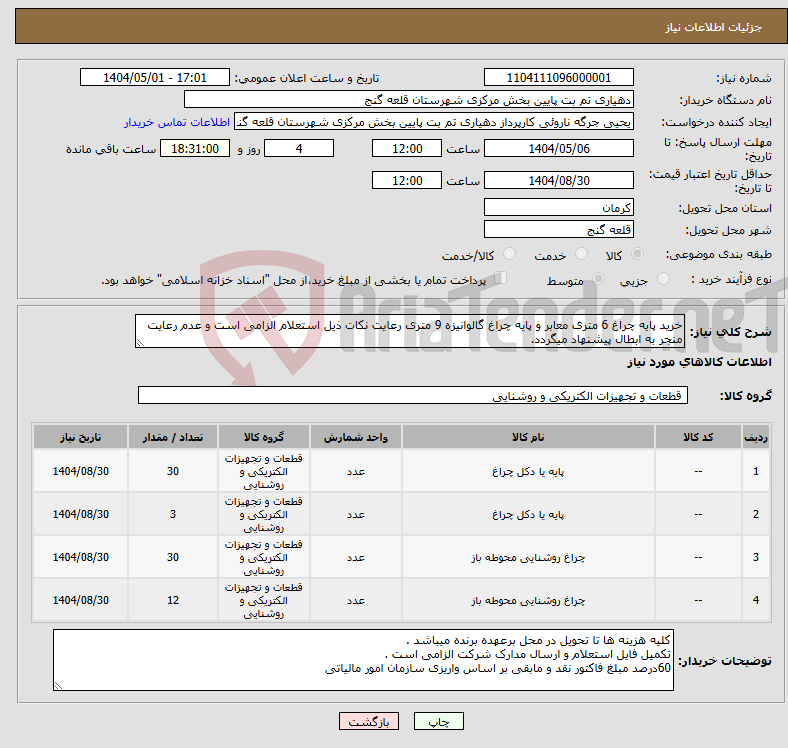788x748 pixels.
Task: Click row number 4 cell
Action: point(755,600)
